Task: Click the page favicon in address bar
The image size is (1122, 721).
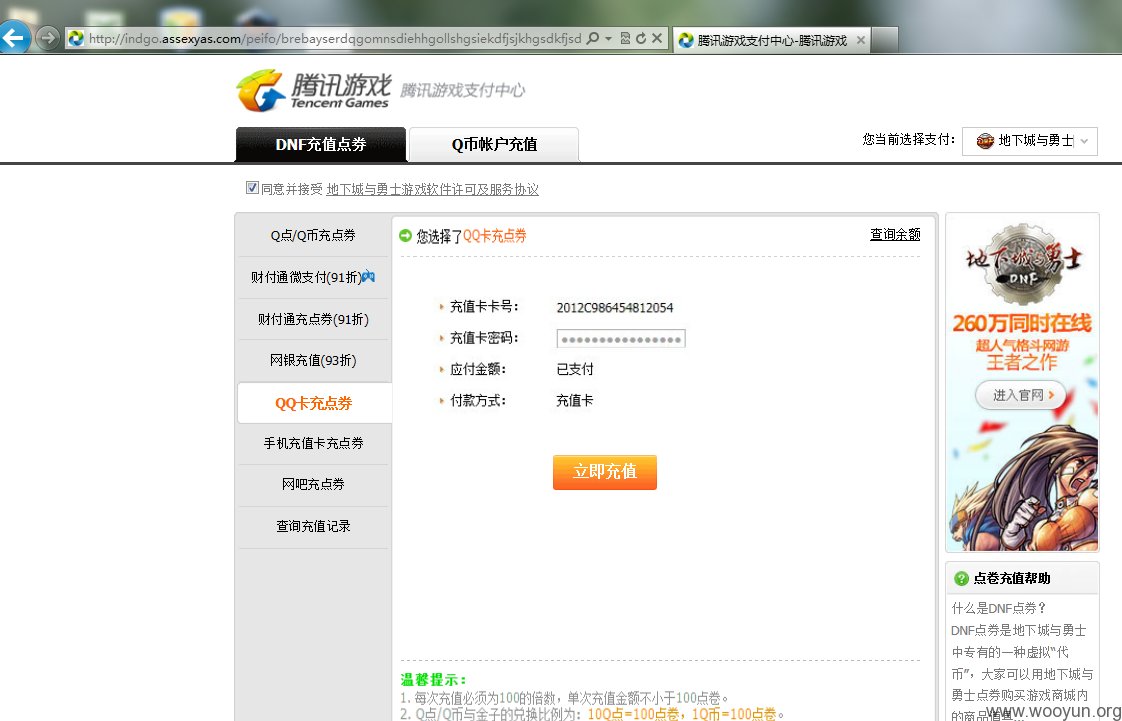Action: pyautogui.click(x=76, y=38)
